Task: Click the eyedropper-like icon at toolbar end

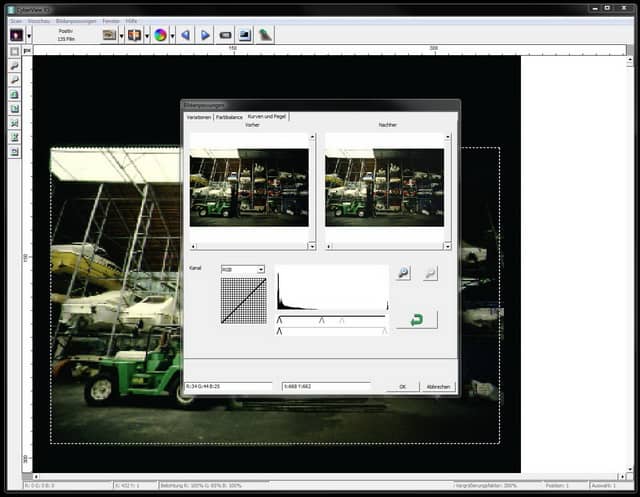Action: pos(265,35)
